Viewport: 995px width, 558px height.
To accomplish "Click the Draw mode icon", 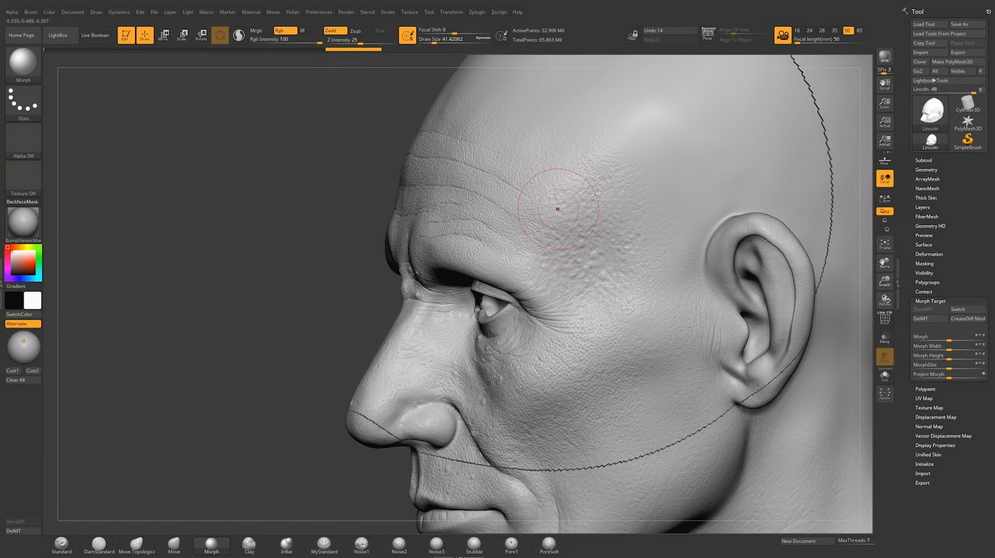I will [145, 35].
